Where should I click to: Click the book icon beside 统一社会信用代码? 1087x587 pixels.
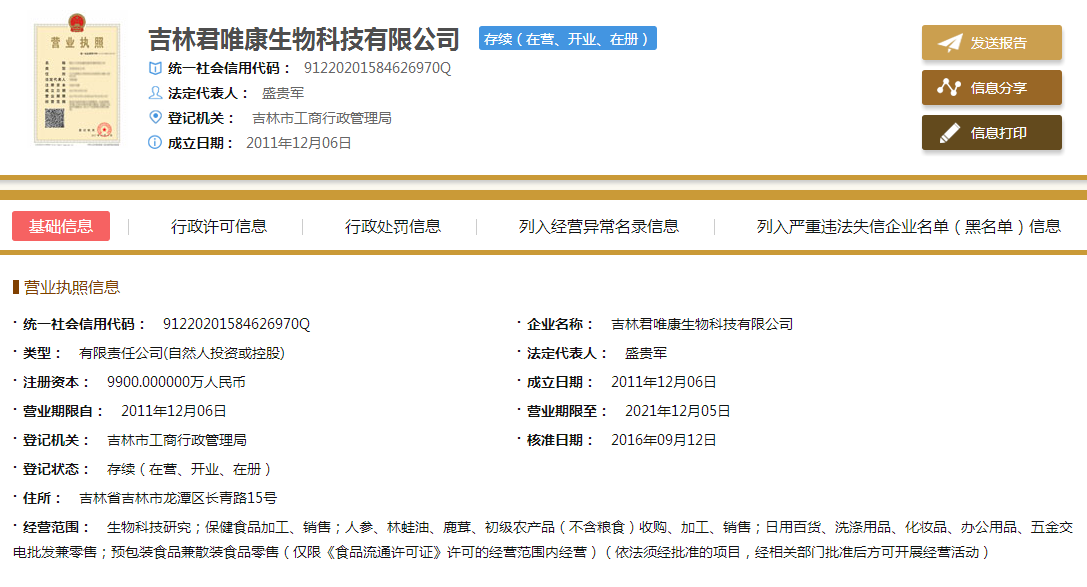(155, 68)
